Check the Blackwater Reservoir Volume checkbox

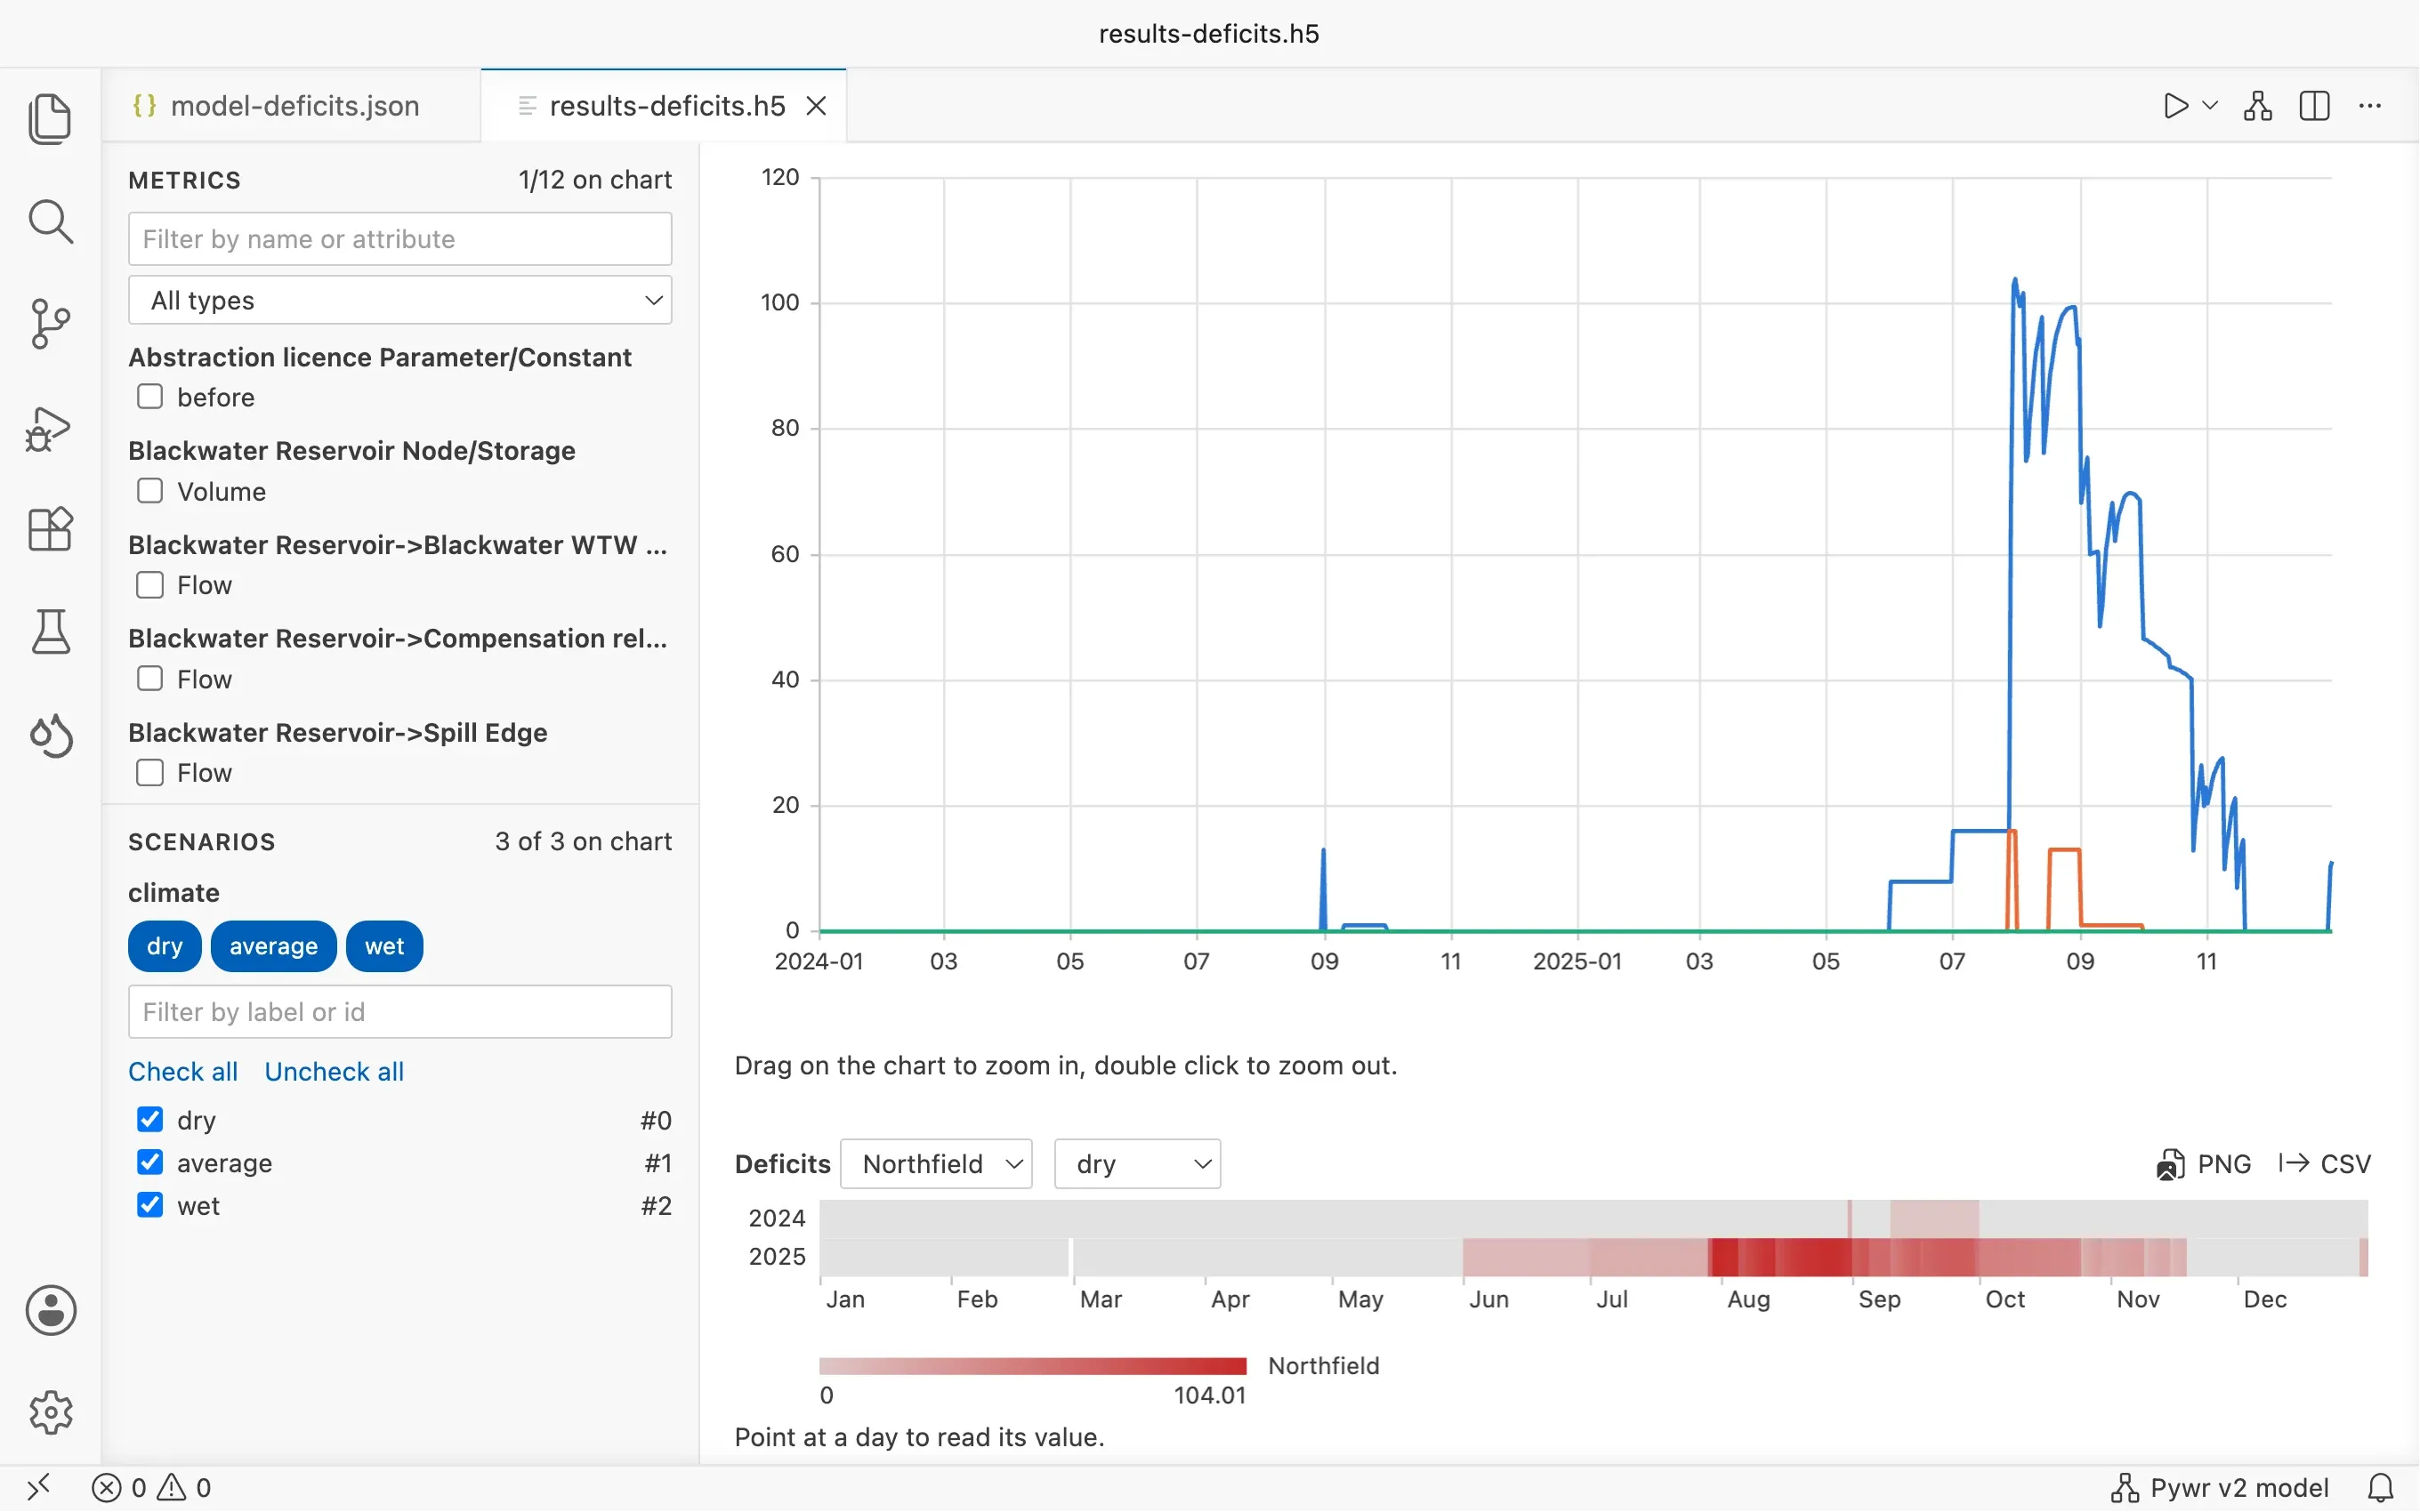(150, 491)
